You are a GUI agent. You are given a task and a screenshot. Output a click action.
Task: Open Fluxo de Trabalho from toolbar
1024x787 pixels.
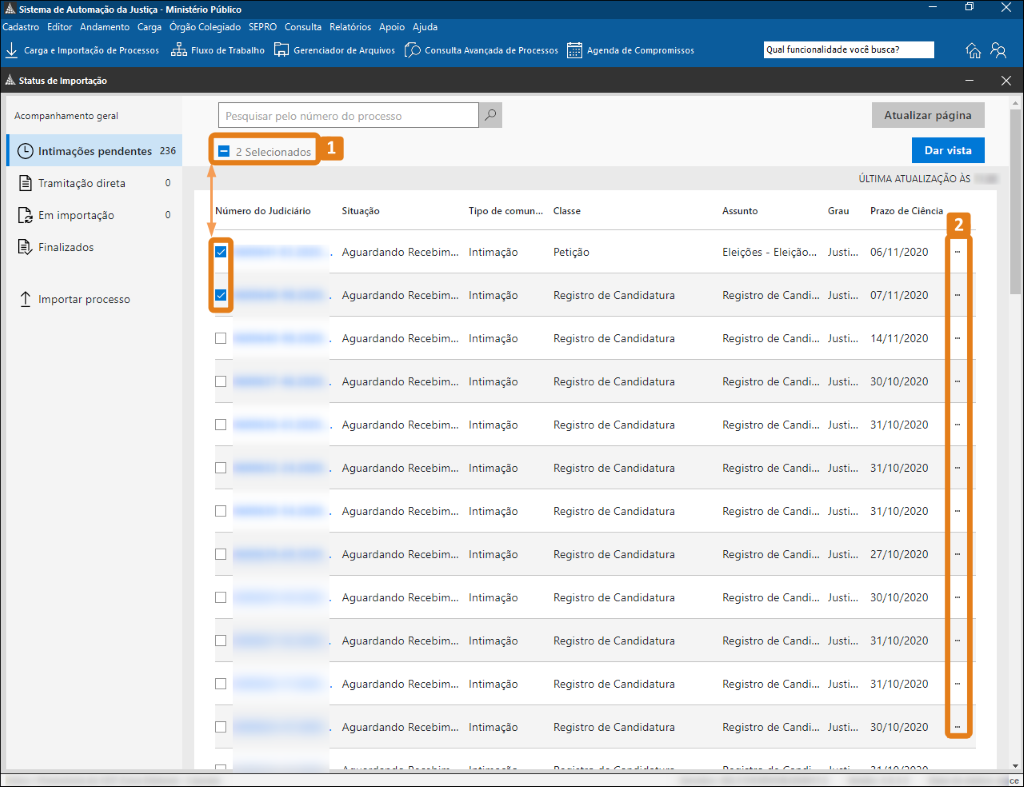click(218, 50)
